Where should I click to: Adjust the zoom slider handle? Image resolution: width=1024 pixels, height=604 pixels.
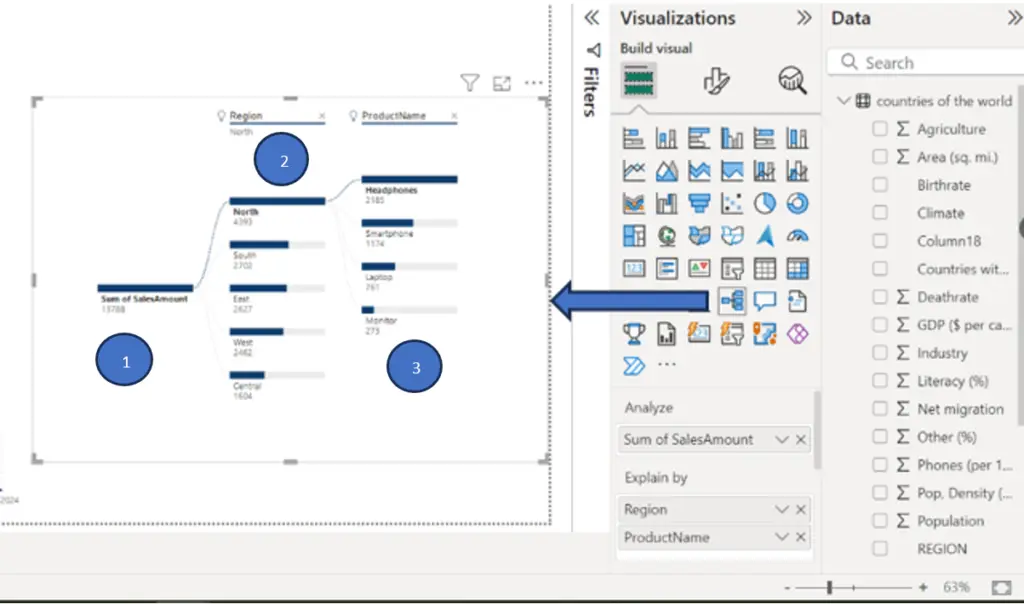(829, 587)
